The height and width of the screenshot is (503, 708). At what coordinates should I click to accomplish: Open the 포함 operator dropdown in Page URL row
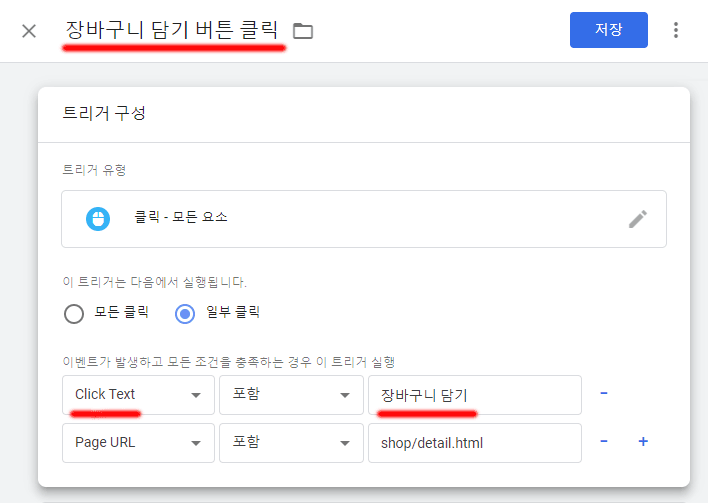click(x=291, y=442)
